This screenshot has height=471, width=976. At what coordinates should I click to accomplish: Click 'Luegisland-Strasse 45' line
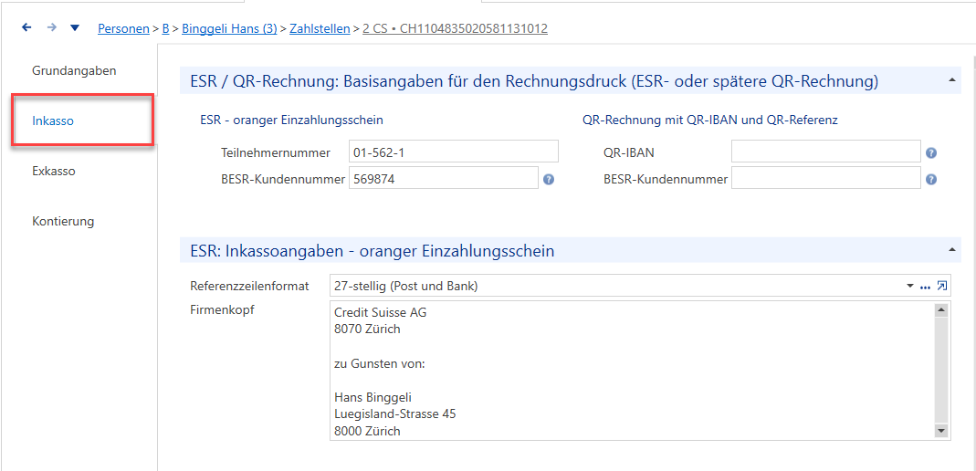pyautogui.click(x=395, y=414)
